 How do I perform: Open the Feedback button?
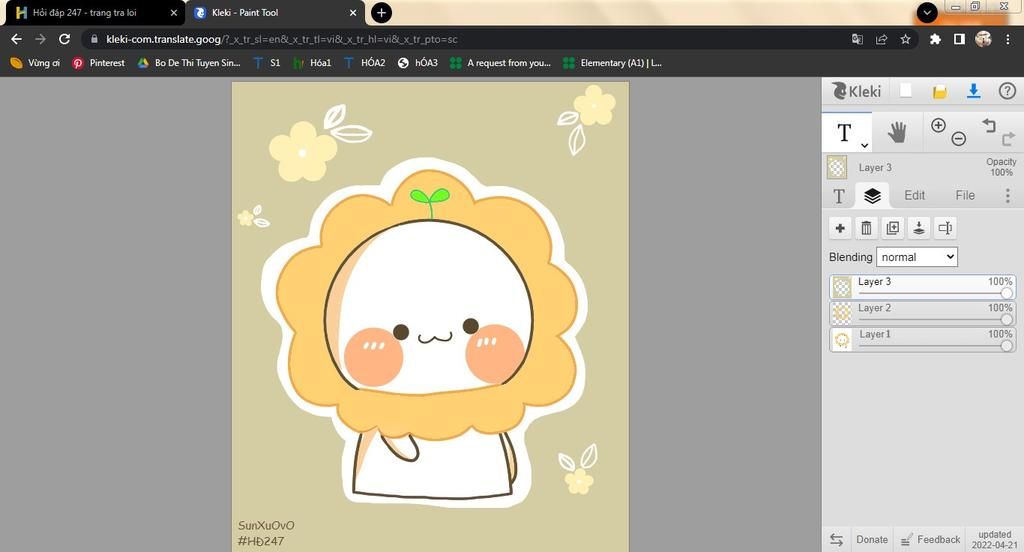[931, 539]
